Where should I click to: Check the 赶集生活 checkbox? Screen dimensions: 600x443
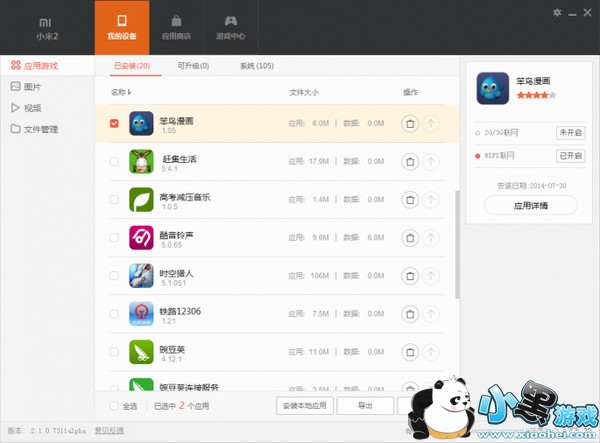(x=114, y=161)
